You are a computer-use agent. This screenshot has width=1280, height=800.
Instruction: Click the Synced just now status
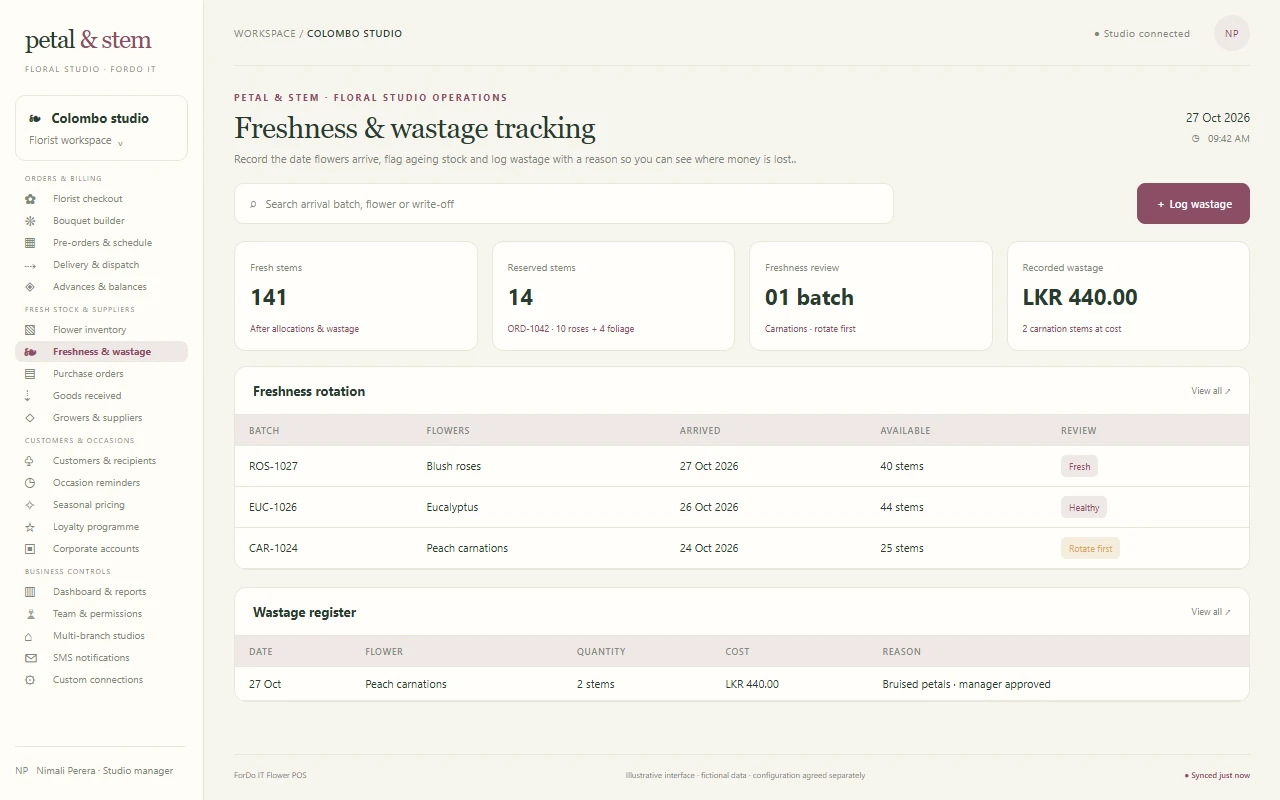click(1217, 776)
